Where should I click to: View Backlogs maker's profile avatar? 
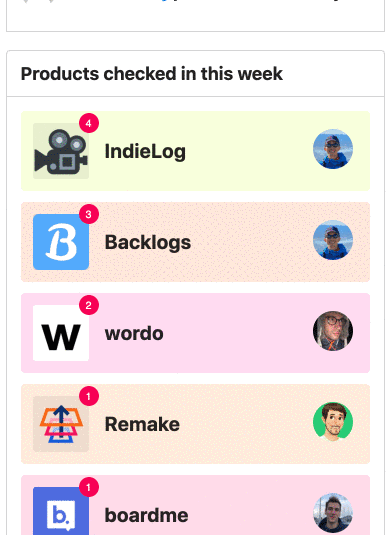click(333, 240)
